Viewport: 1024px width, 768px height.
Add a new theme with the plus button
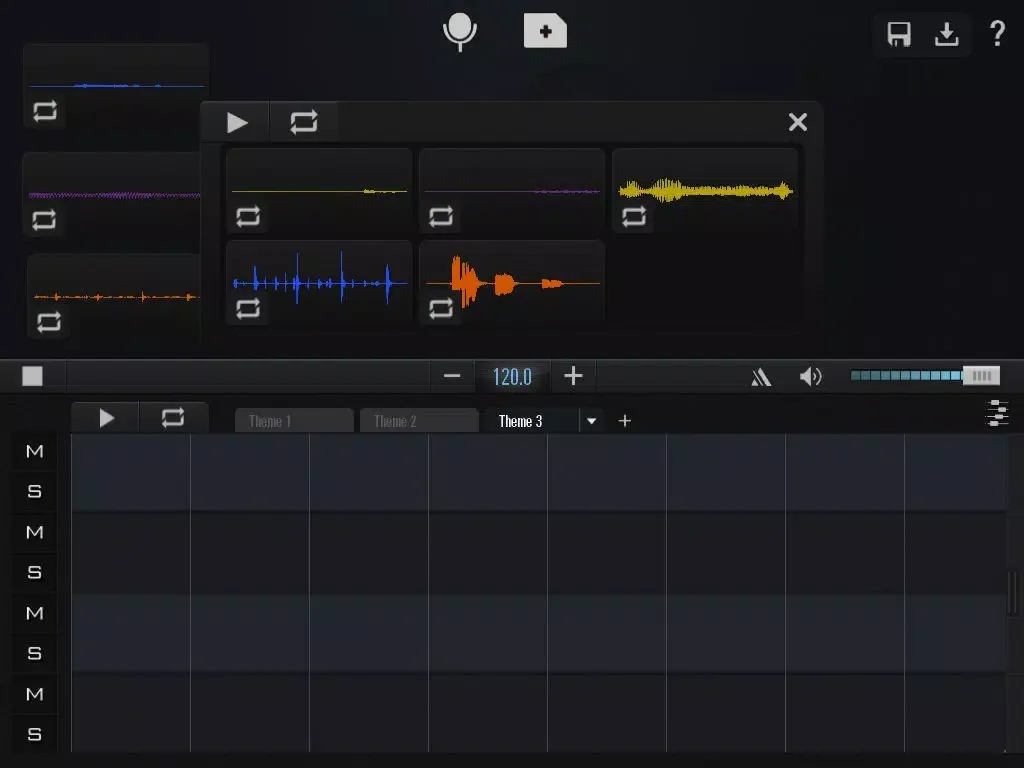click(624, 421)
